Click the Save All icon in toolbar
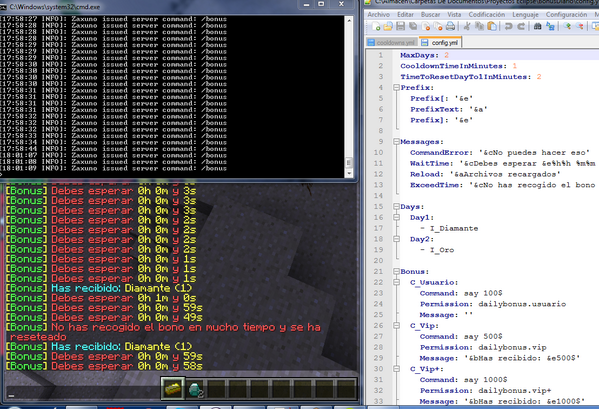Viewport: 599px width, 409px height. (x=413, y=26)
